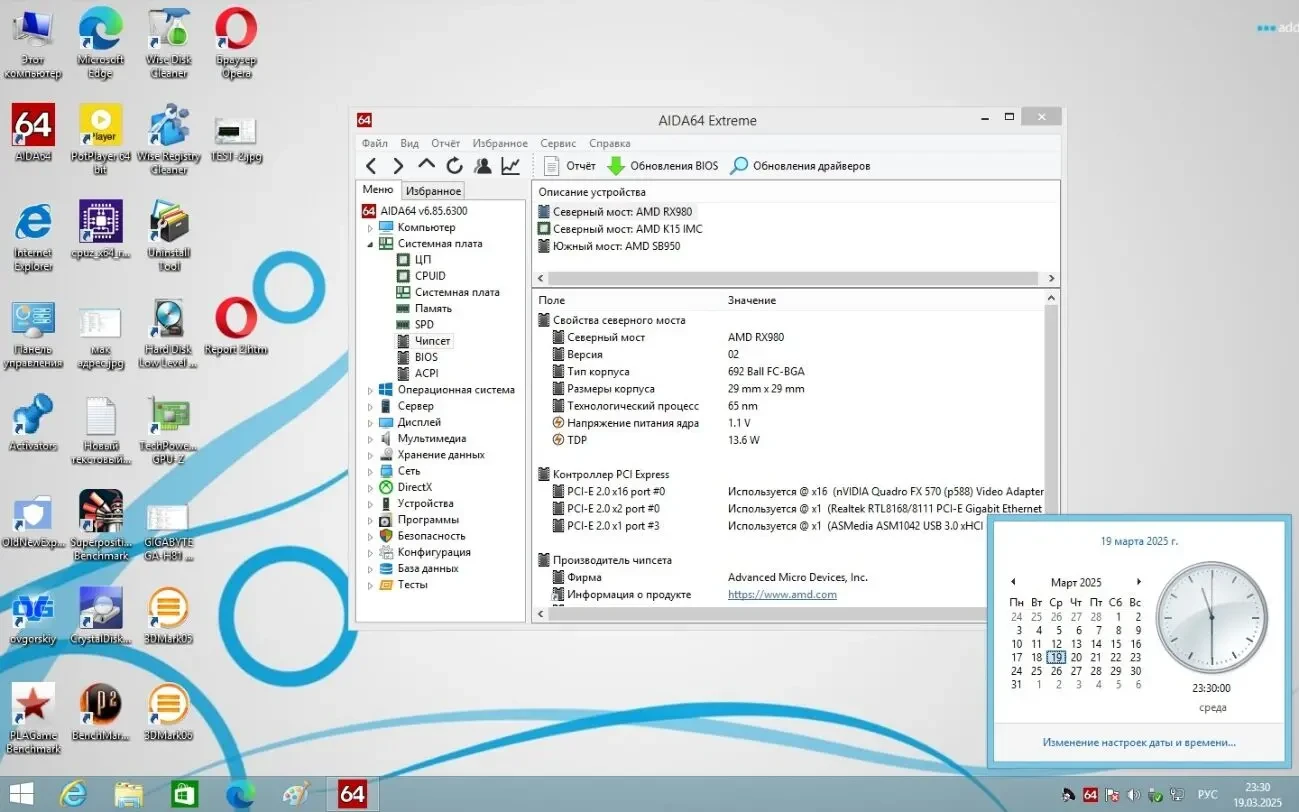Screen dimensions: 1299x812
Task: Open the Справка menu
Action: tap(610, 143)
